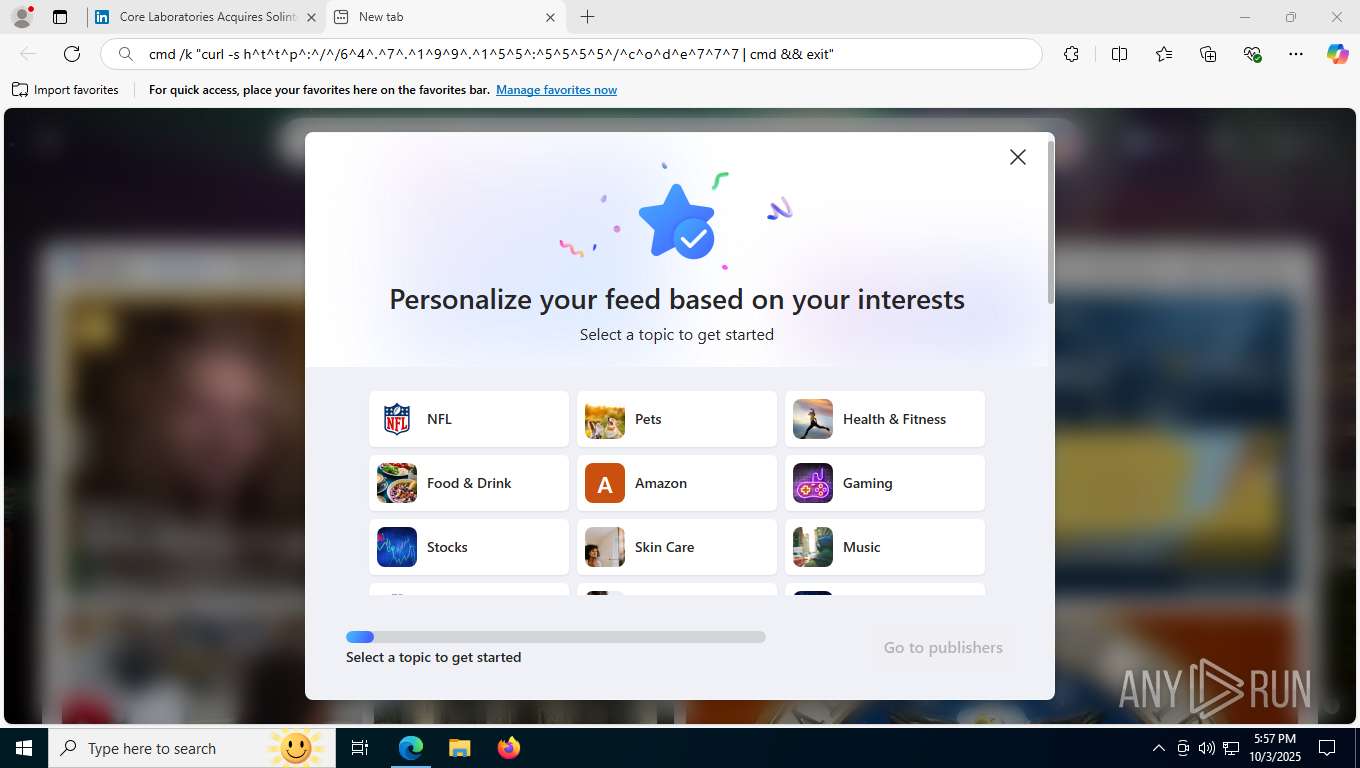Open the Manage favorites now link
Screen dimensions: 1360x768
coord(556,90)
